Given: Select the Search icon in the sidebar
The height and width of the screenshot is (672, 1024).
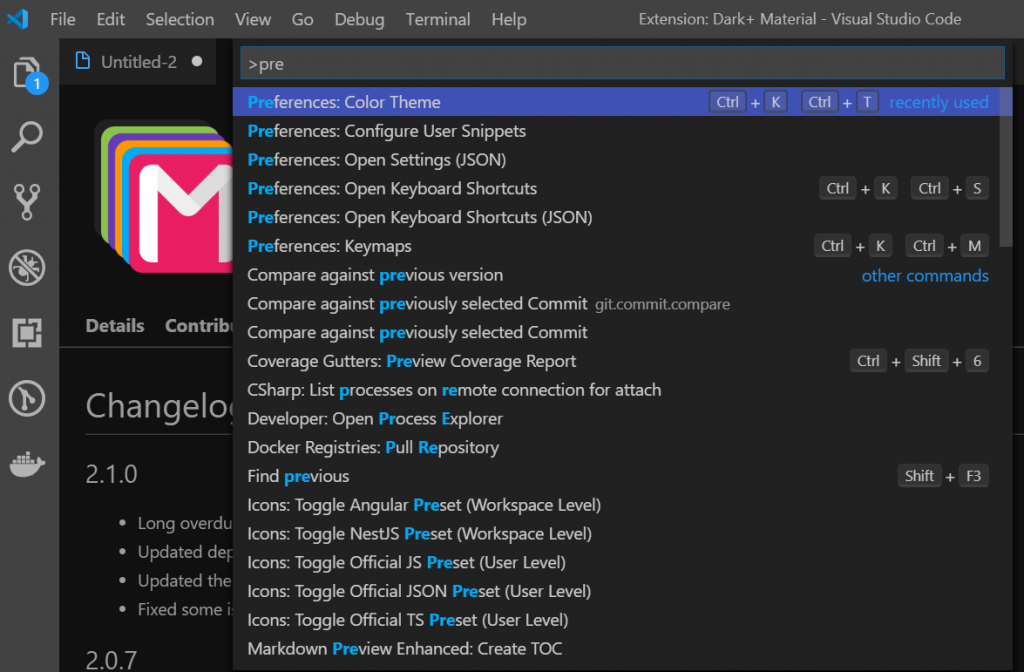Looking at the screenshot, I should (x=27, y=137).
